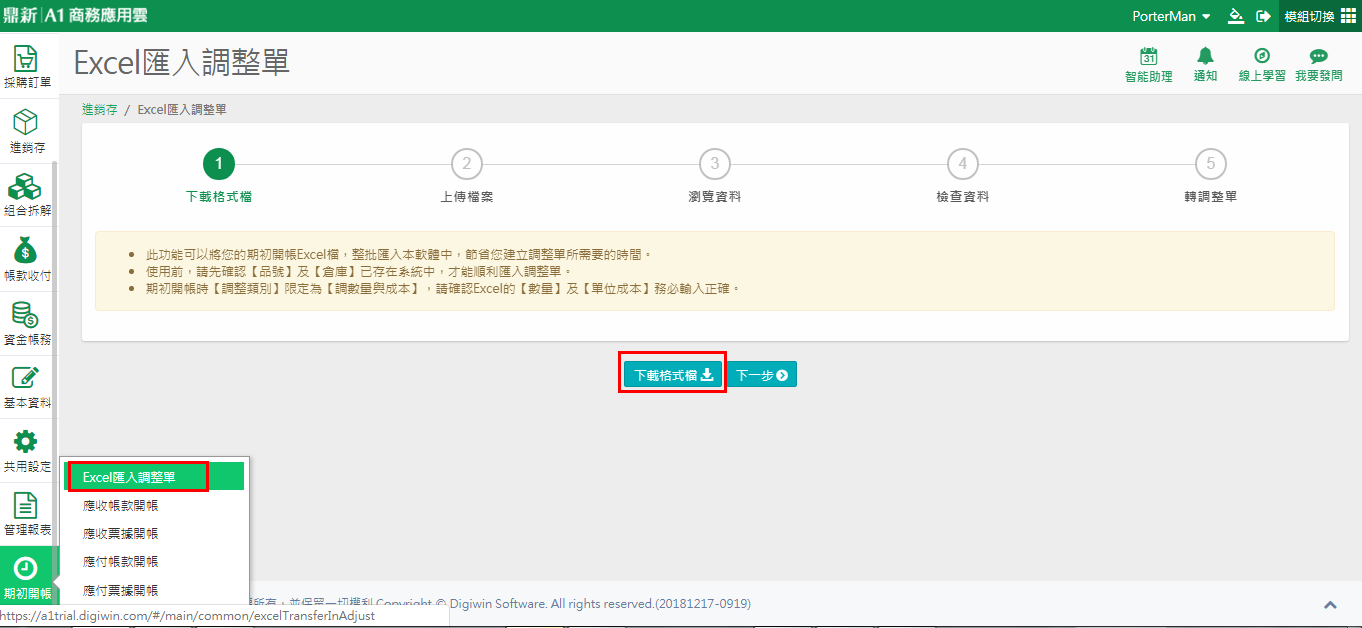This screenshot has width=1362, height=628.
Task: Open the 組合拆解 sidebar module
Action: pos(27,195)
